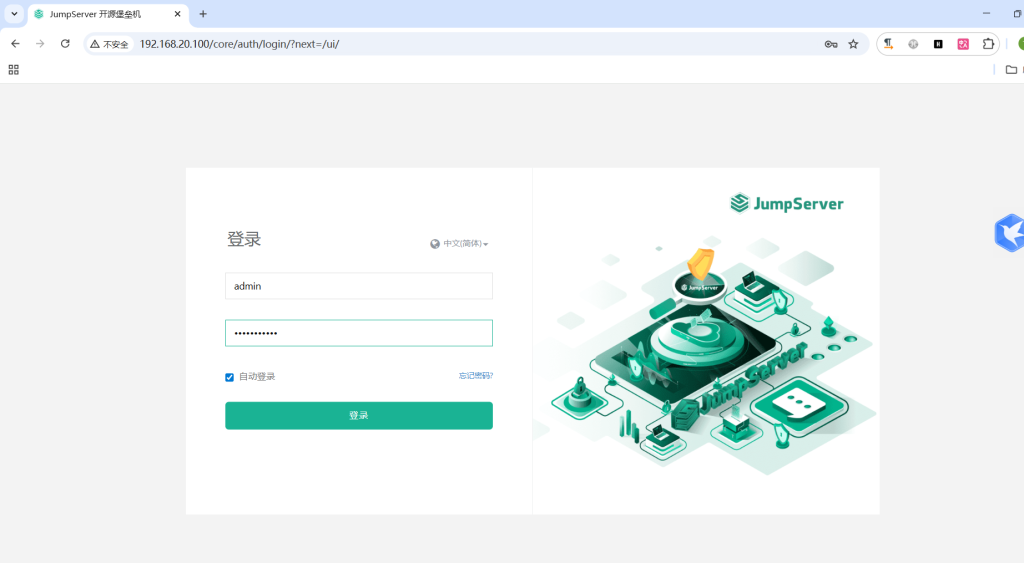Uncheck the 自动登录 checkbox
Viewport: 1024px width, 563px height.
coord(230,377)
